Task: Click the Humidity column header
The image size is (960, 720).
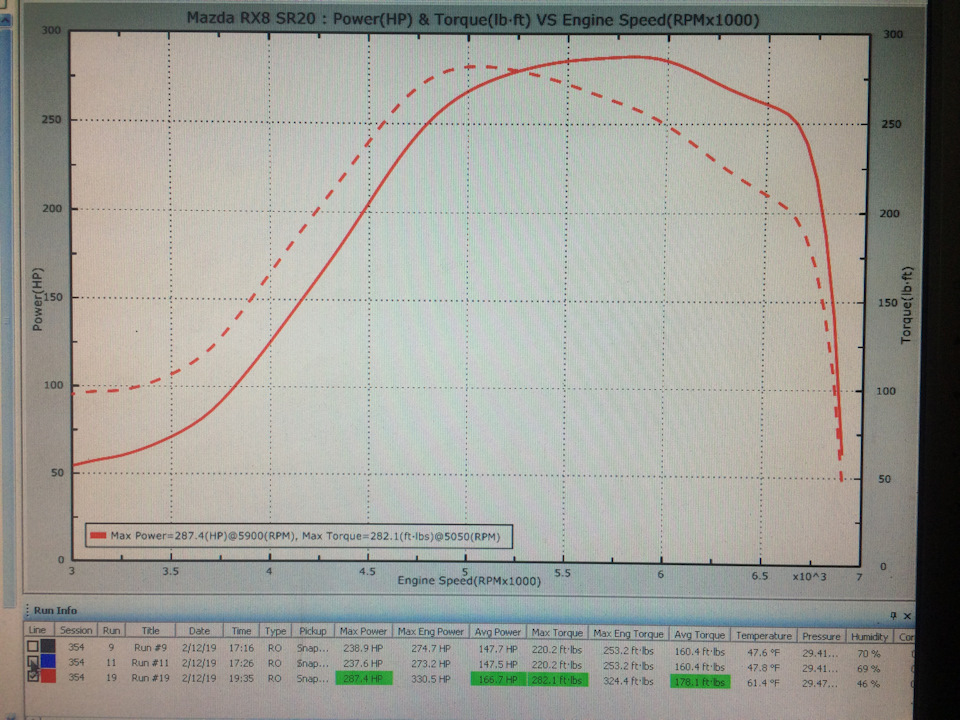Action: pyautogui.click(x=869, y=637)
